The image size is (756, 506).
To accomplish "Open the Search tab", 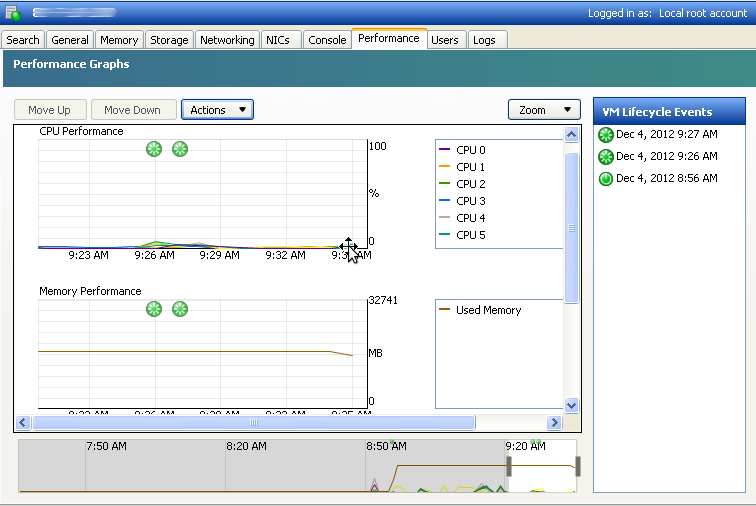I will pos(23,40).
